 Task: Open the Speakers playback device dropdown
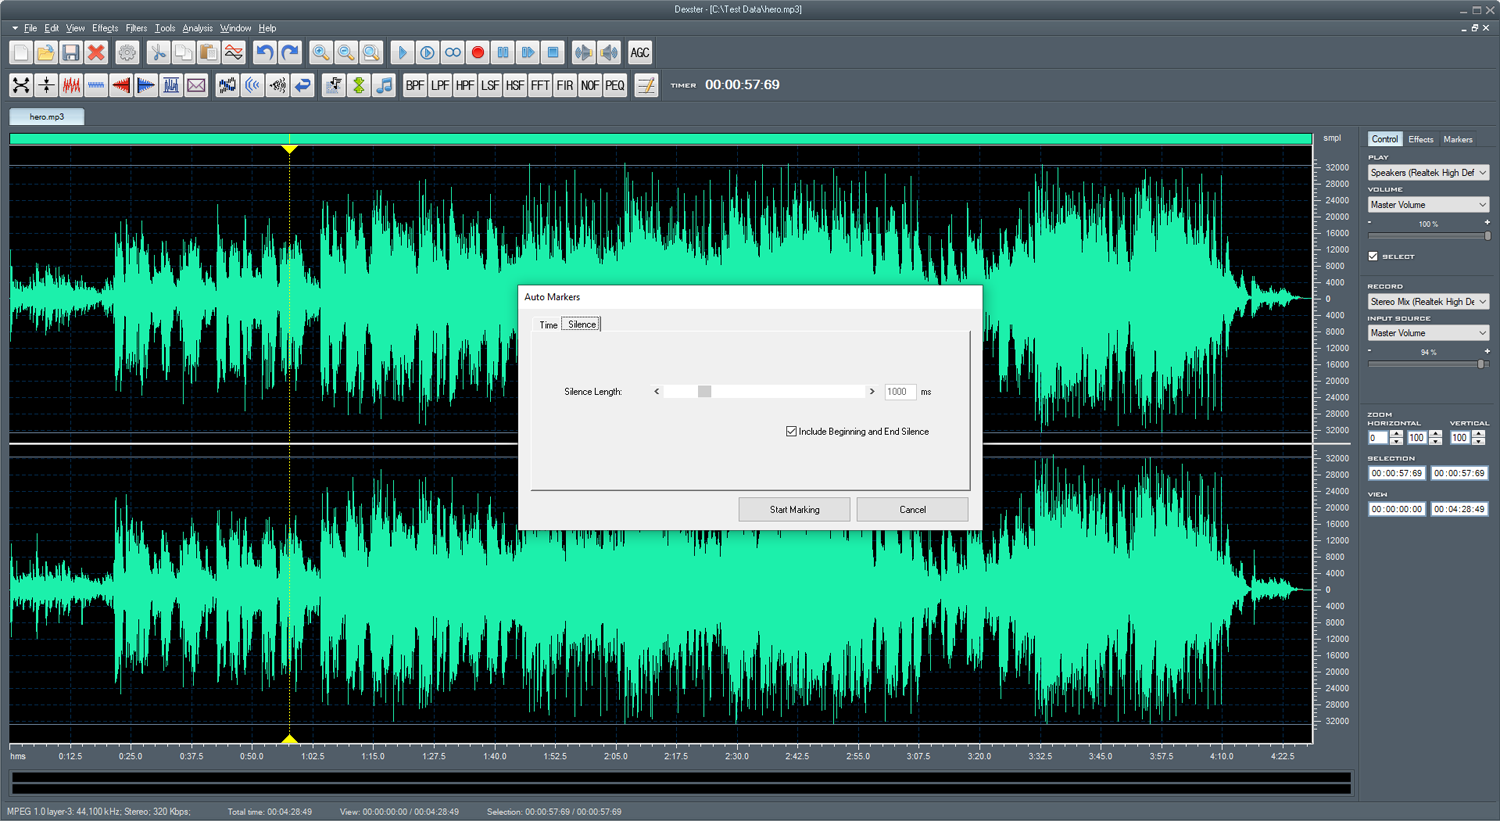click(1428, 173)
